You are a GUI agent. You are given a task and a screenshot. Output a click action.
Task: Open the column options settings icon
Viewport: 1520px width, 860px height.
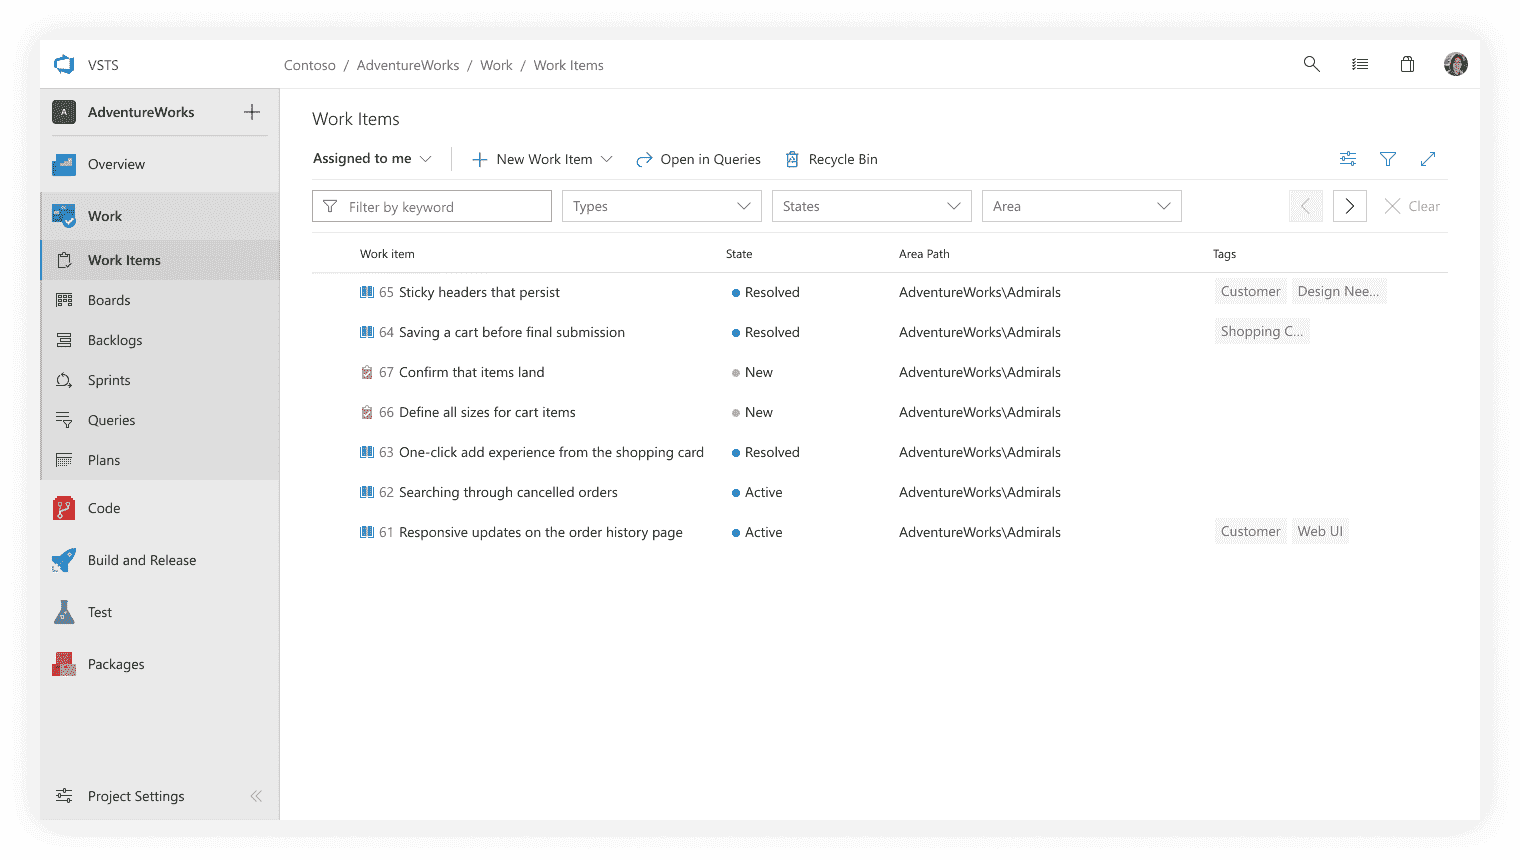1348,159
